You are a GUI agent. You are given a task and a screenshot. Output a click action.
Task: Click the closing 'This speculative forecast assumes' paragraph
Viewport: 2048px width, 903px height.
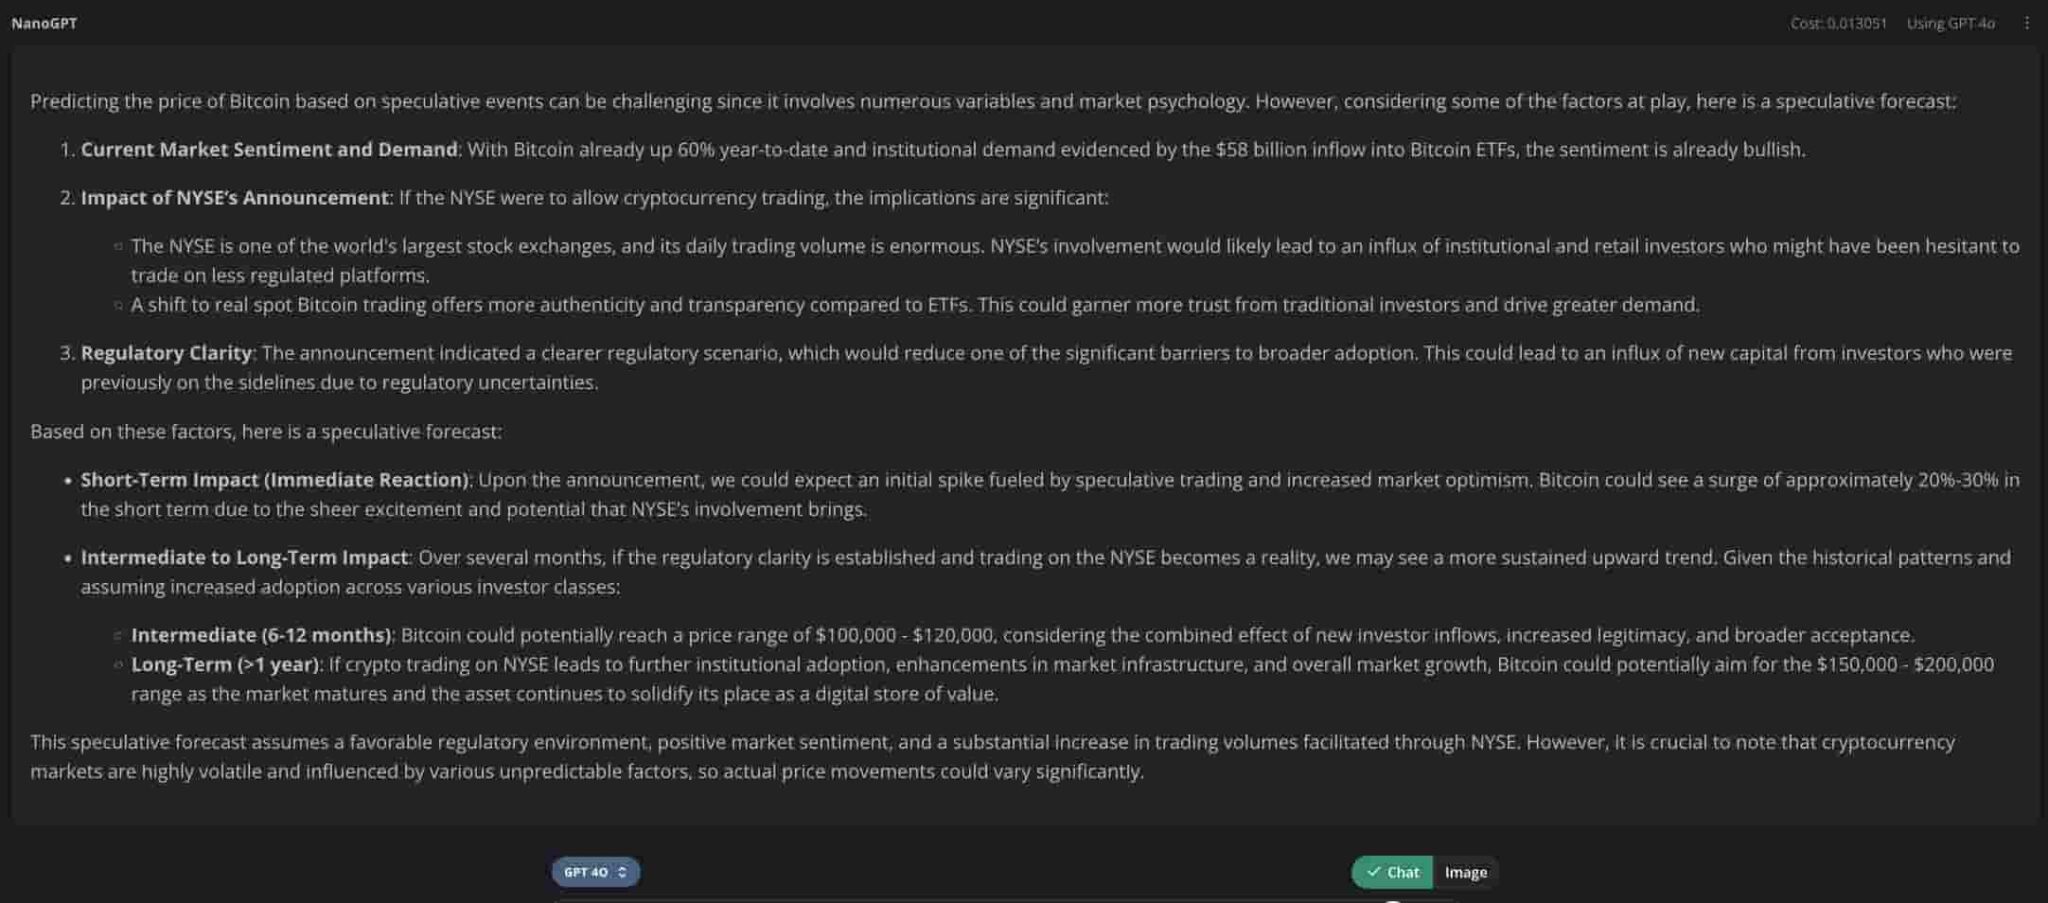(x=992, y=756)
